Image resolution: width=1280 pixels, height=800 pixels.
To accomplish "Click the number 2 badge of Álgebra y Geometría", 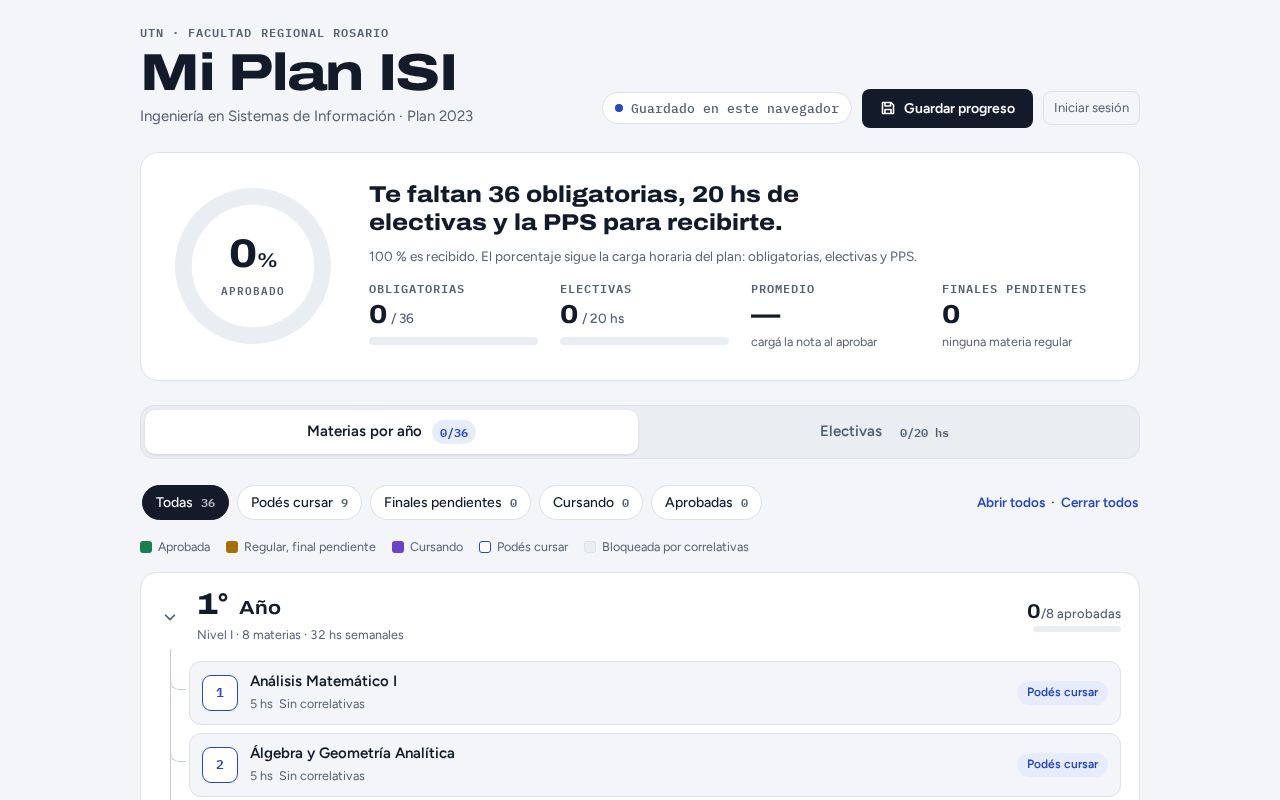I will point(220,765).
